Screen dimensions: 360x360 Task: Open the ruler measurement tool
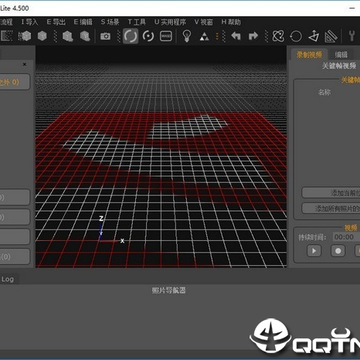(x=331, y=36)
